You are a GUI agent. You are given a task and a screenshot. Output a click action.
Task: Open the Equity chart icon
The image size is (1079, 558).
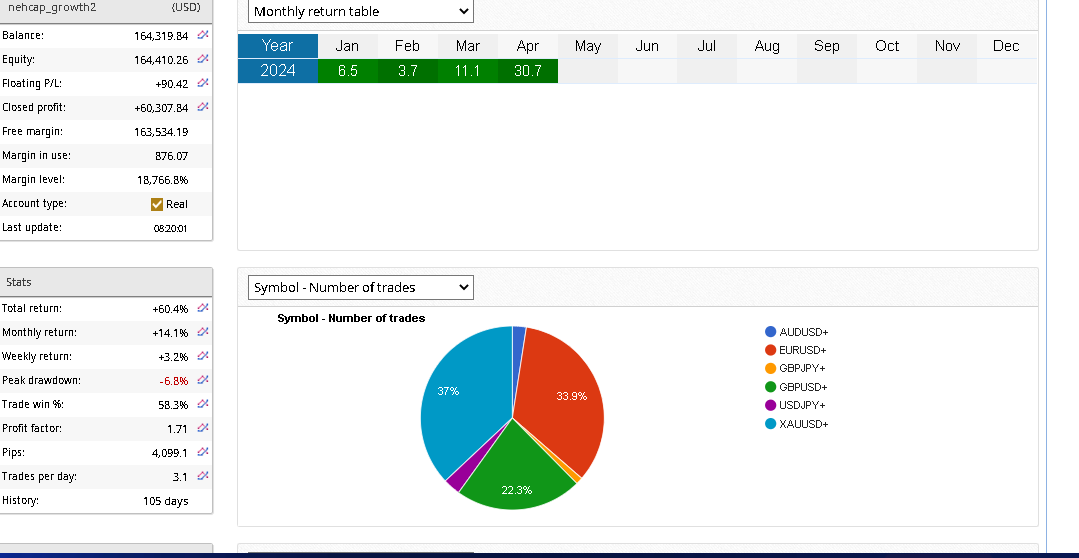point(203,59)
